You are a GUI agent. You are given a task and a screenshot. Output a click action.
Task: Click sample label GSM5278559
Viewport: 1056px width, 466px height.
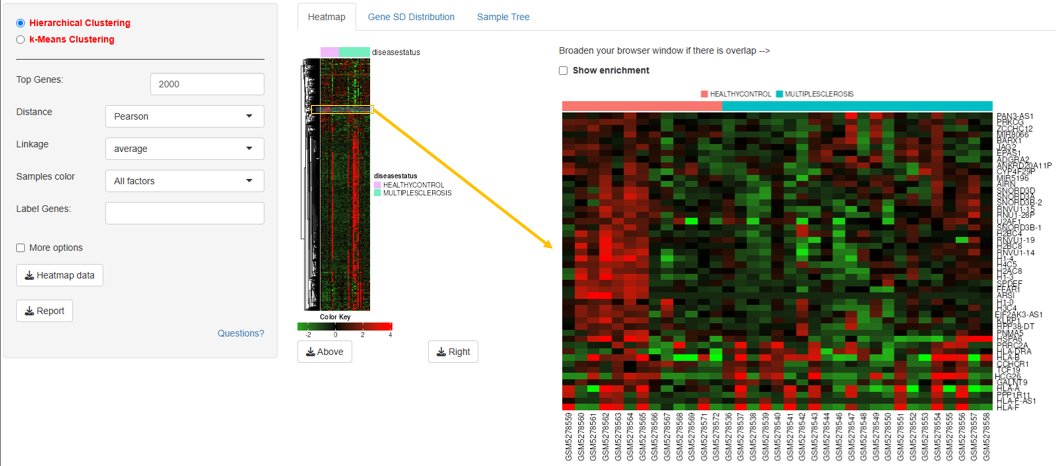click(568, 437)
